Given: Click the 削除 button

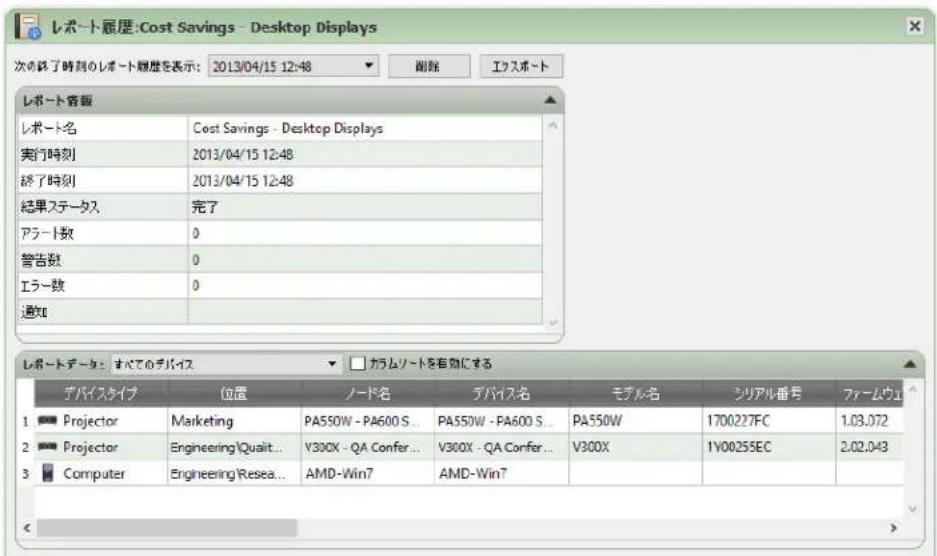Looking at the screenshot, I should coord(428,66).
